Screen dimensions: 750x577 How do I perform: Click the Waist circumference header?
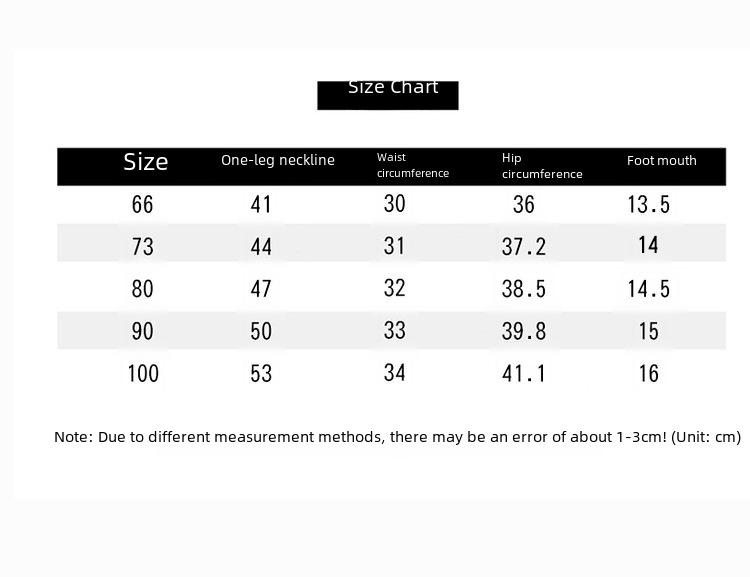[413, 165]
